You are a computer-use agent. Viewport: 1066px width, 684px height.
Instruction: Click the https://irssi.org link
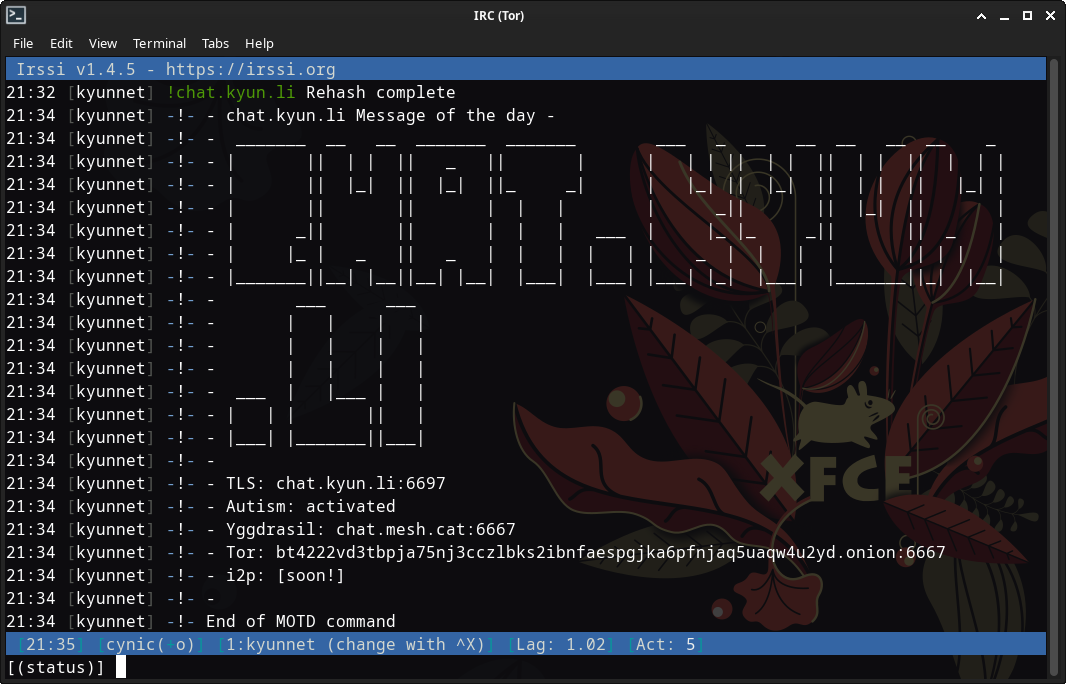click(x=250, y=69)
